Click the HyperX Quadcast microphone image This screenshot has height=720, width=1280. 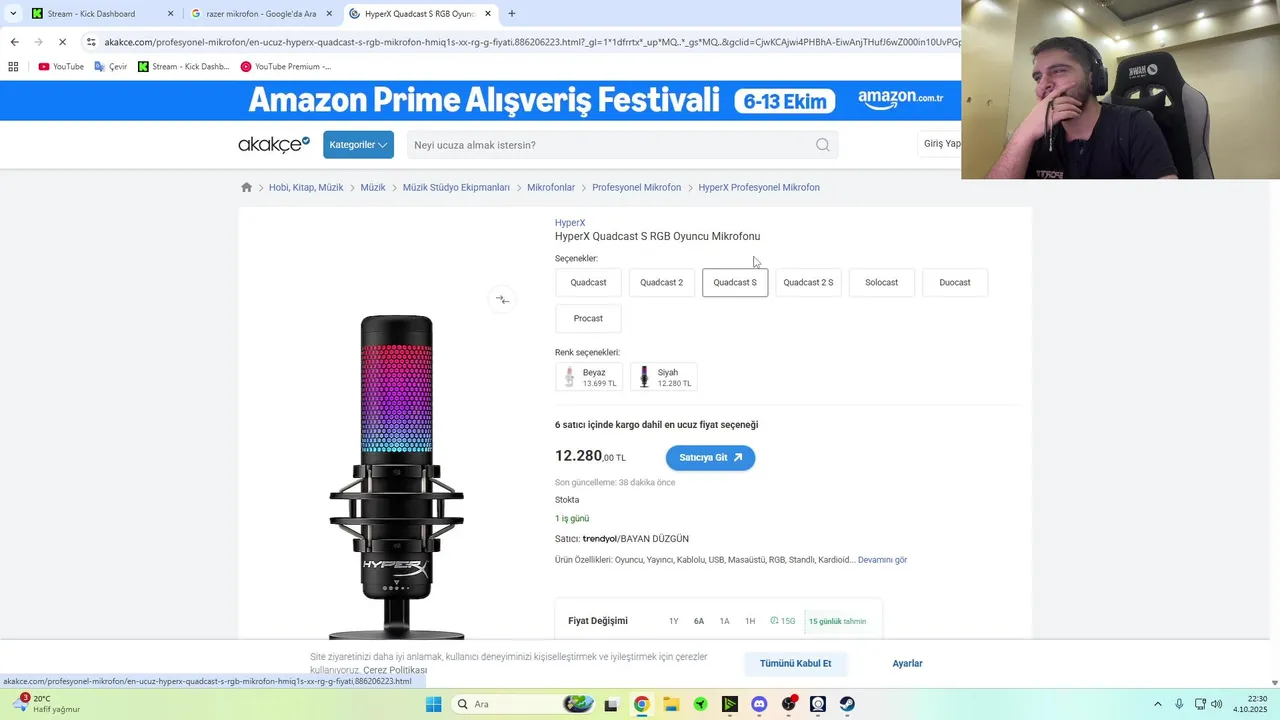coord(396,477)
